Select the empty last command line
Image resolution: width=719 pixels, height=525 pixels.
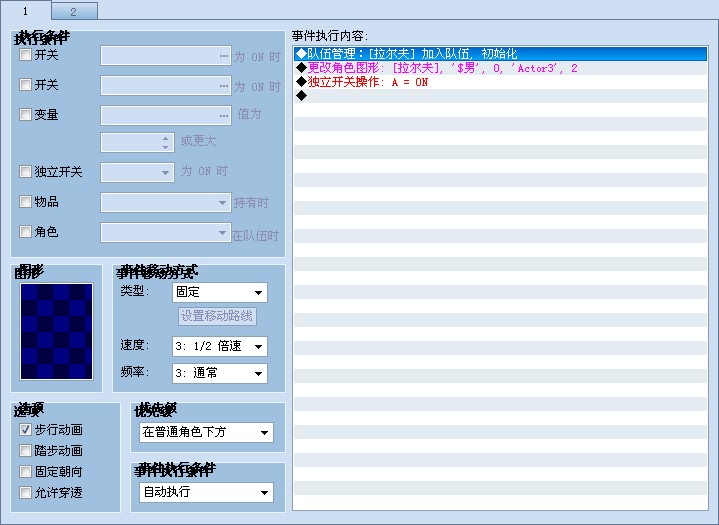[x=500, y=96]
